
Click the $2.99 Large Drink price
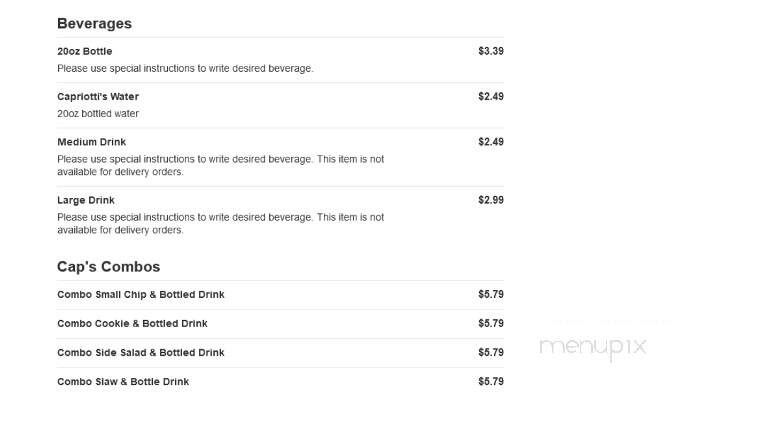[x=491, y=200]
